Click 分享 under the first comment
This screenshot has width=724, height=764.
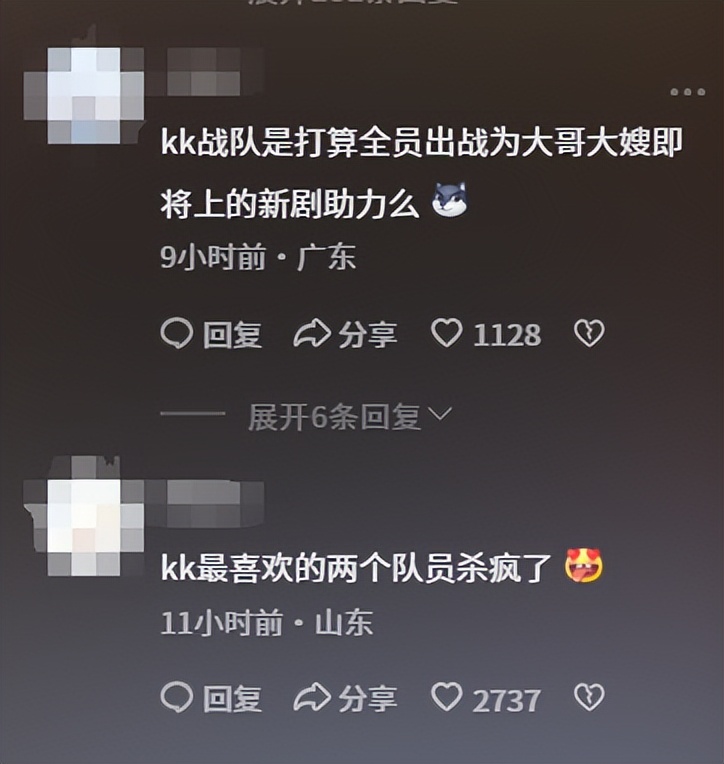[368, 335]
